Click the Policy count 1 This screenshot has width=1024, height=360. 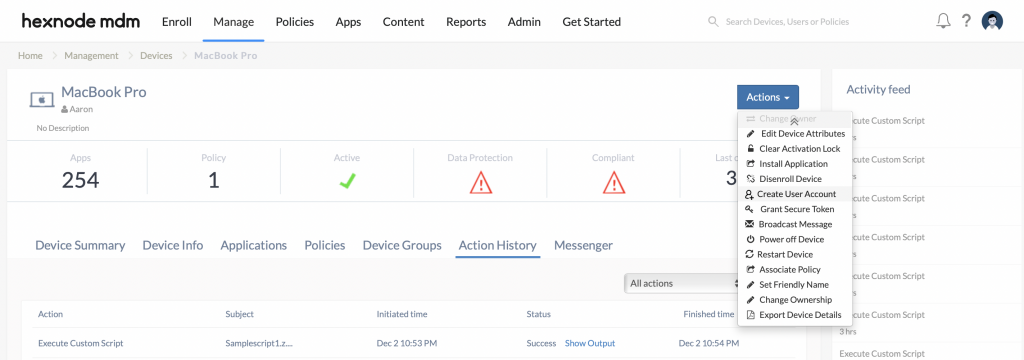pyautogui.click(x=214, y=180)
